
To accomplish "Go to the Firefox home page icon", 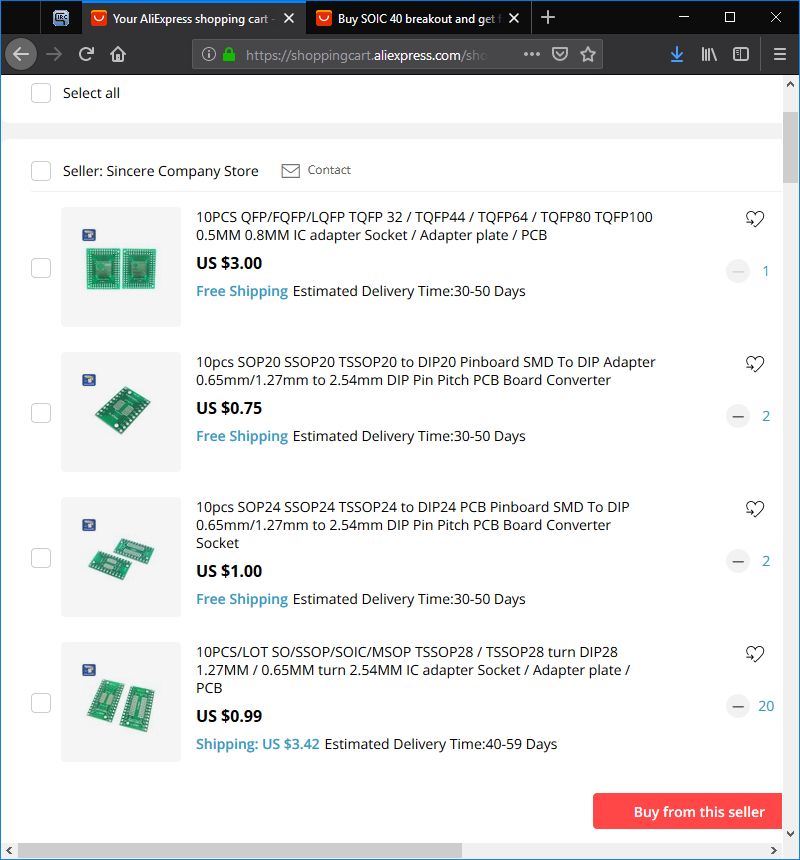I will pos(118,54).
